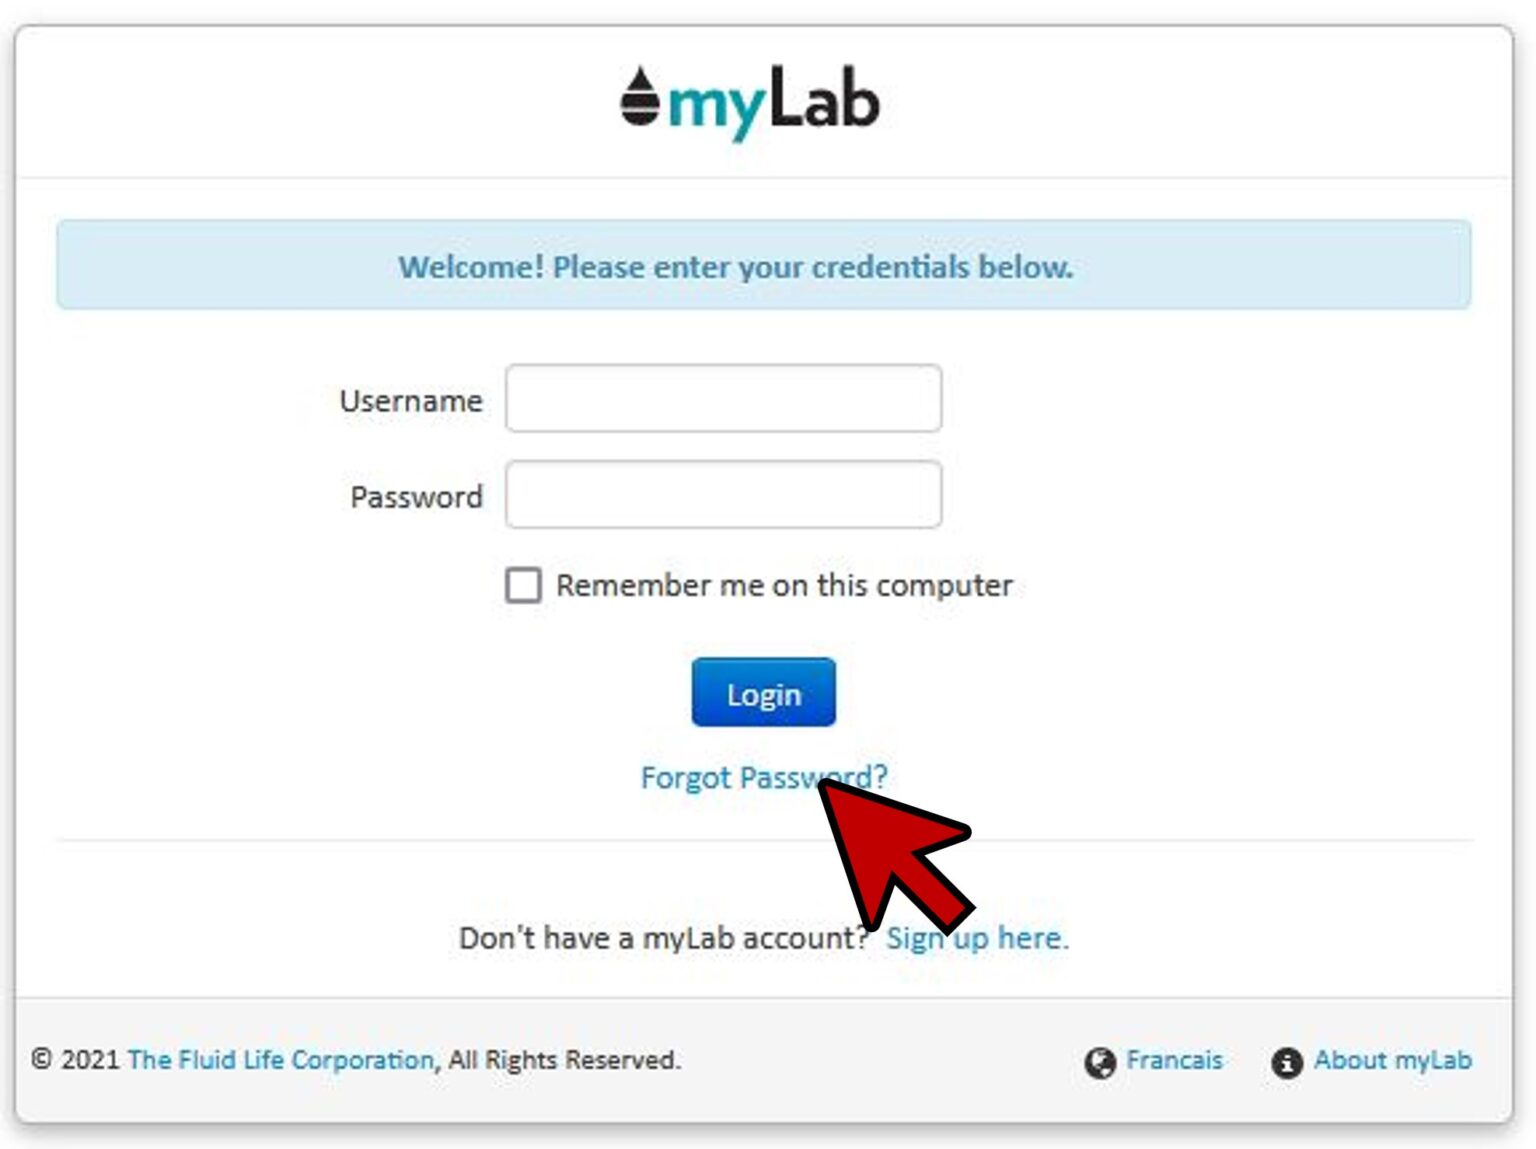
Task: Click inside the Password field
Action: [x=723, y=495]
